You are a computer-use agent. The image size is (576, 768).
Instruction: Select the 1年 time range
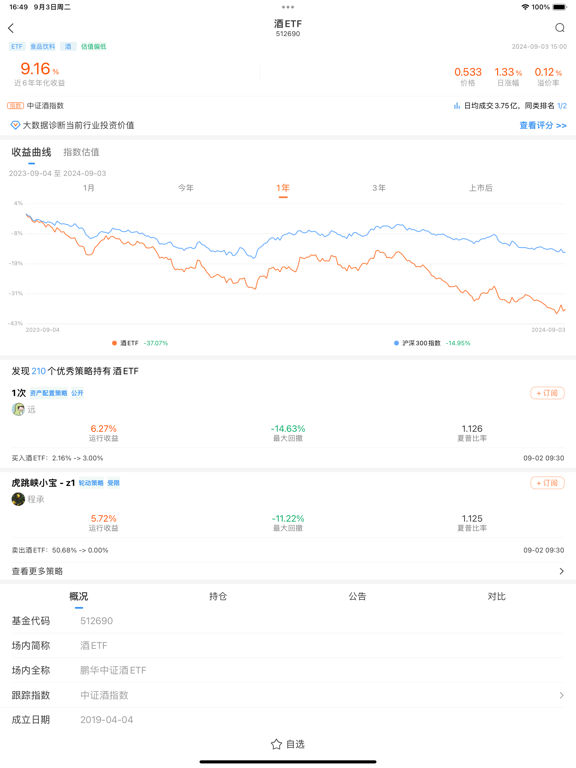pyautogui.click(x=283, y=188)
